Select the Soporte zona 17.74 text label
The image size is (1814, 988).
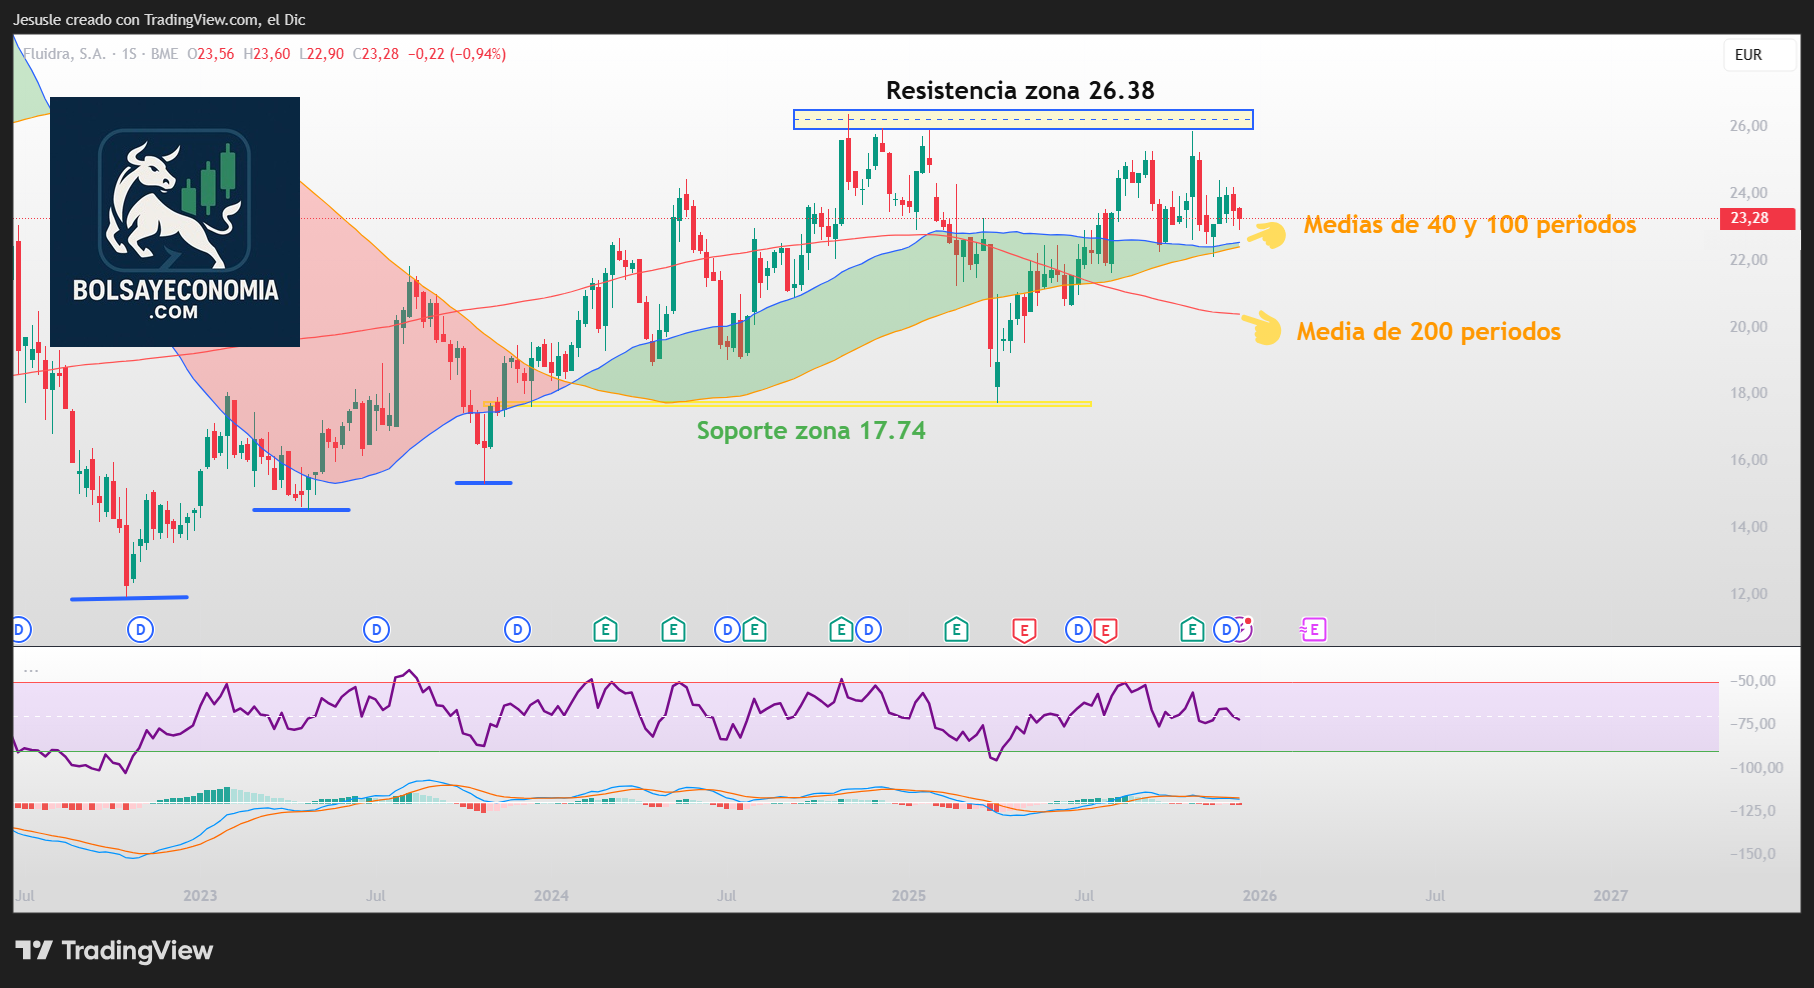click(811, 431)
